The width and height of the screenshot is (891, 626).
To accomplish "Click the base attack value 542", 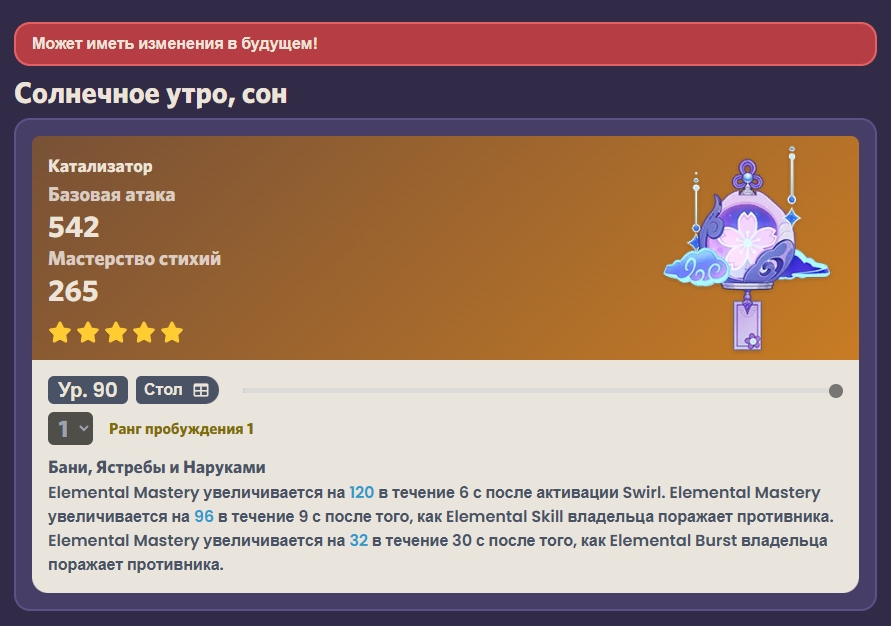I will point(74,227).
